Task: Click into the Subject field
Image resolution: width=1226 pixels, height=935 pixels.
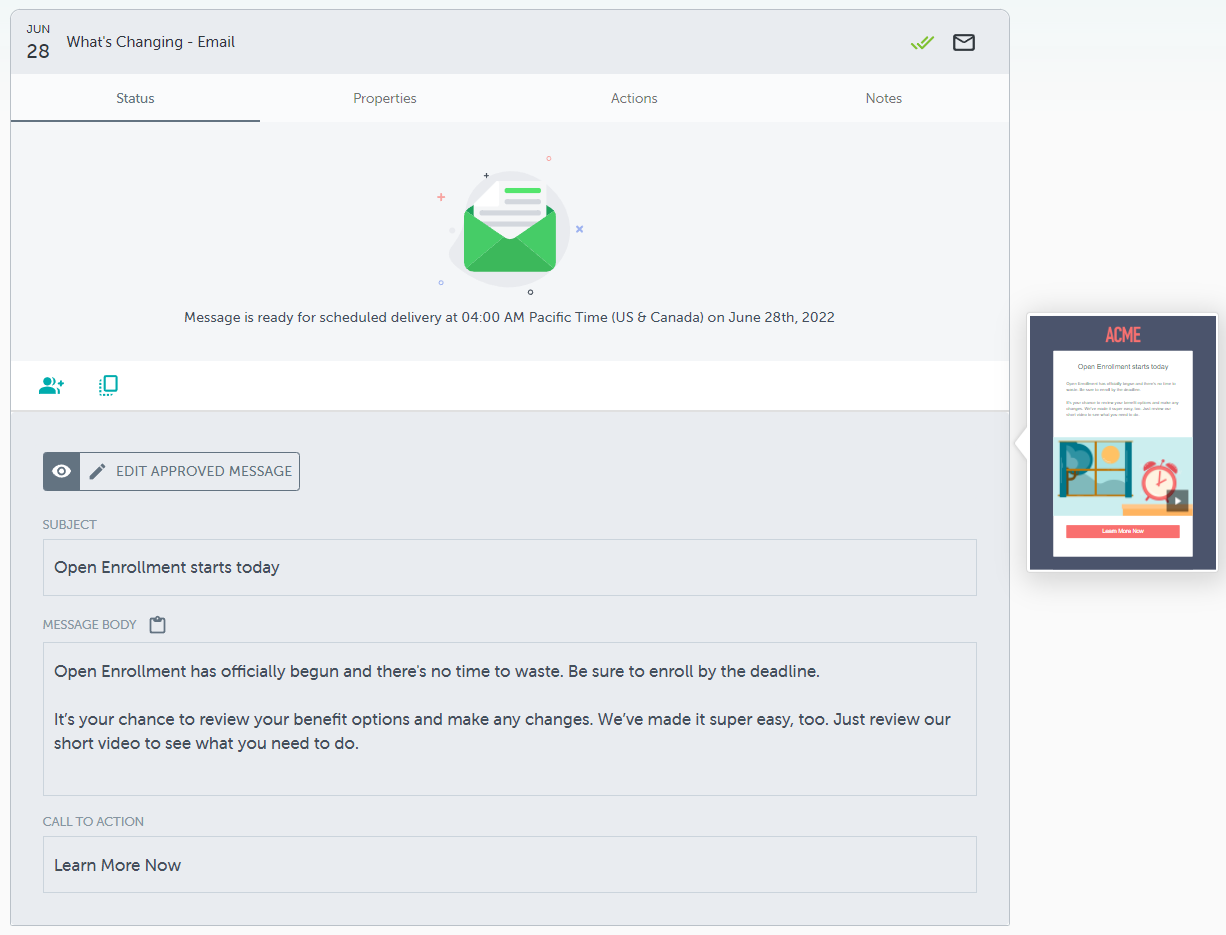Action: [509, 567]
